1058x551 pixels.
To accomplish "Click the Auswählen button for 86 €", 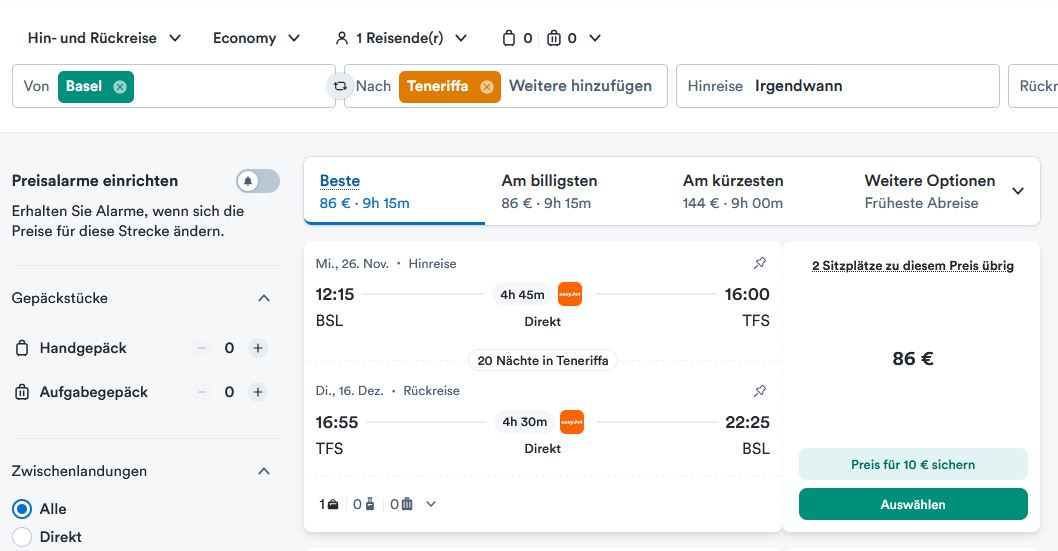I will (x=912, y=504).
